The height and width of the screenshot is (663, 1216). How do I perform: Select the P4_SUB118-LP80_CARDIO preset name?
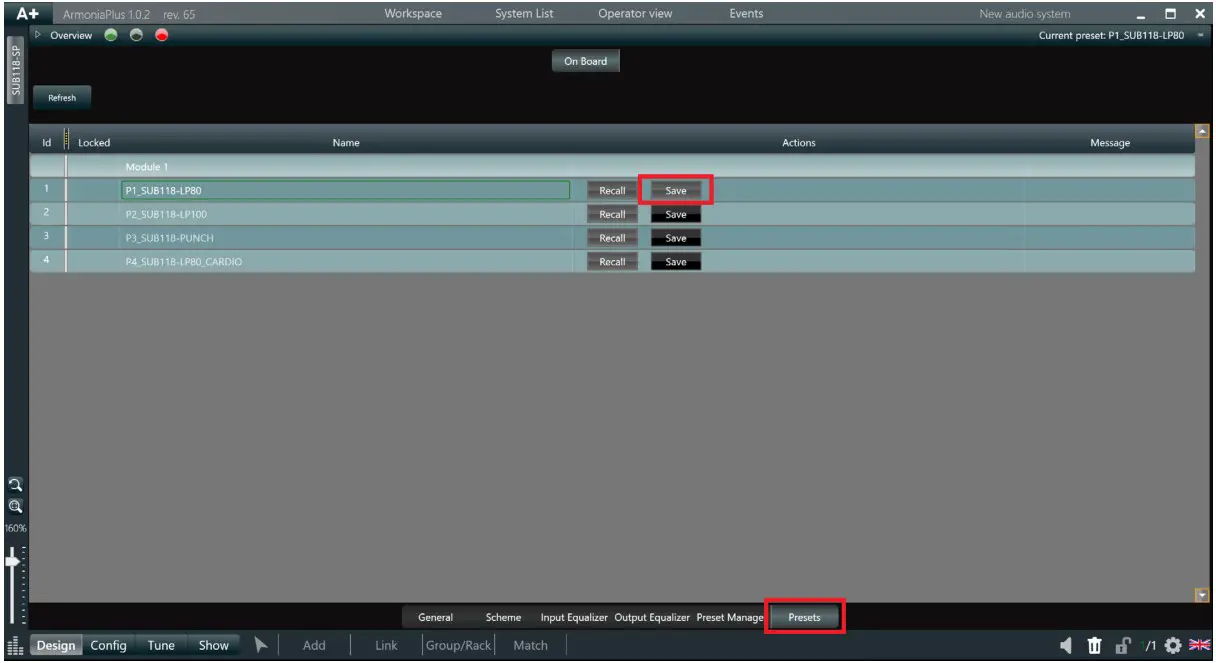(x=183, y=262)
